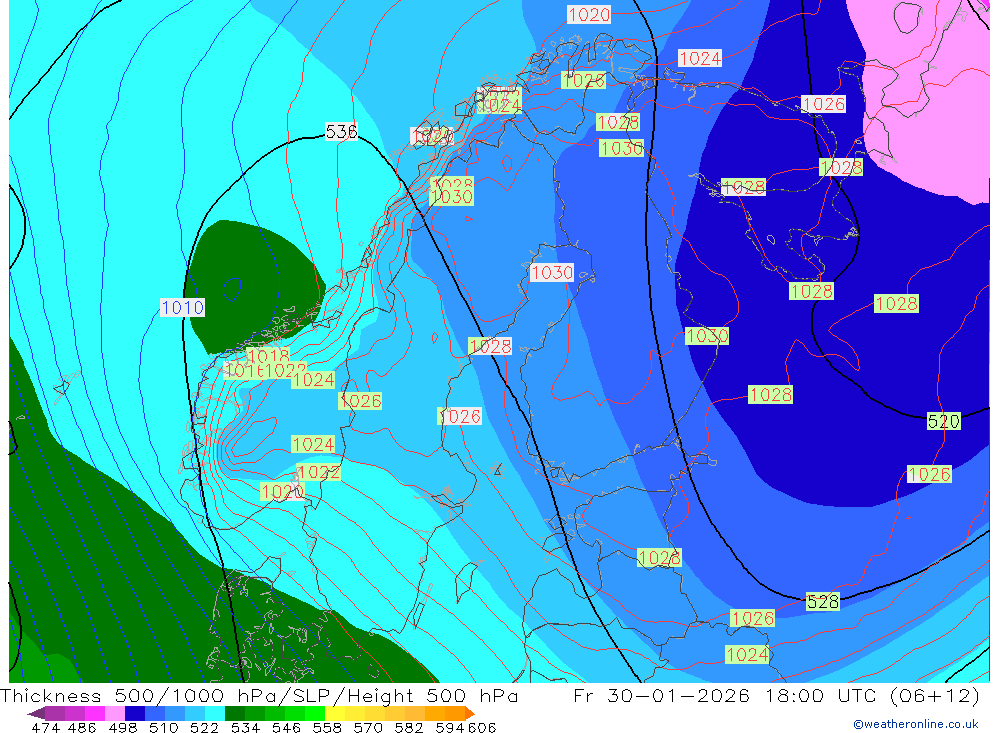Click the legend value 486

tap(82, 727)
